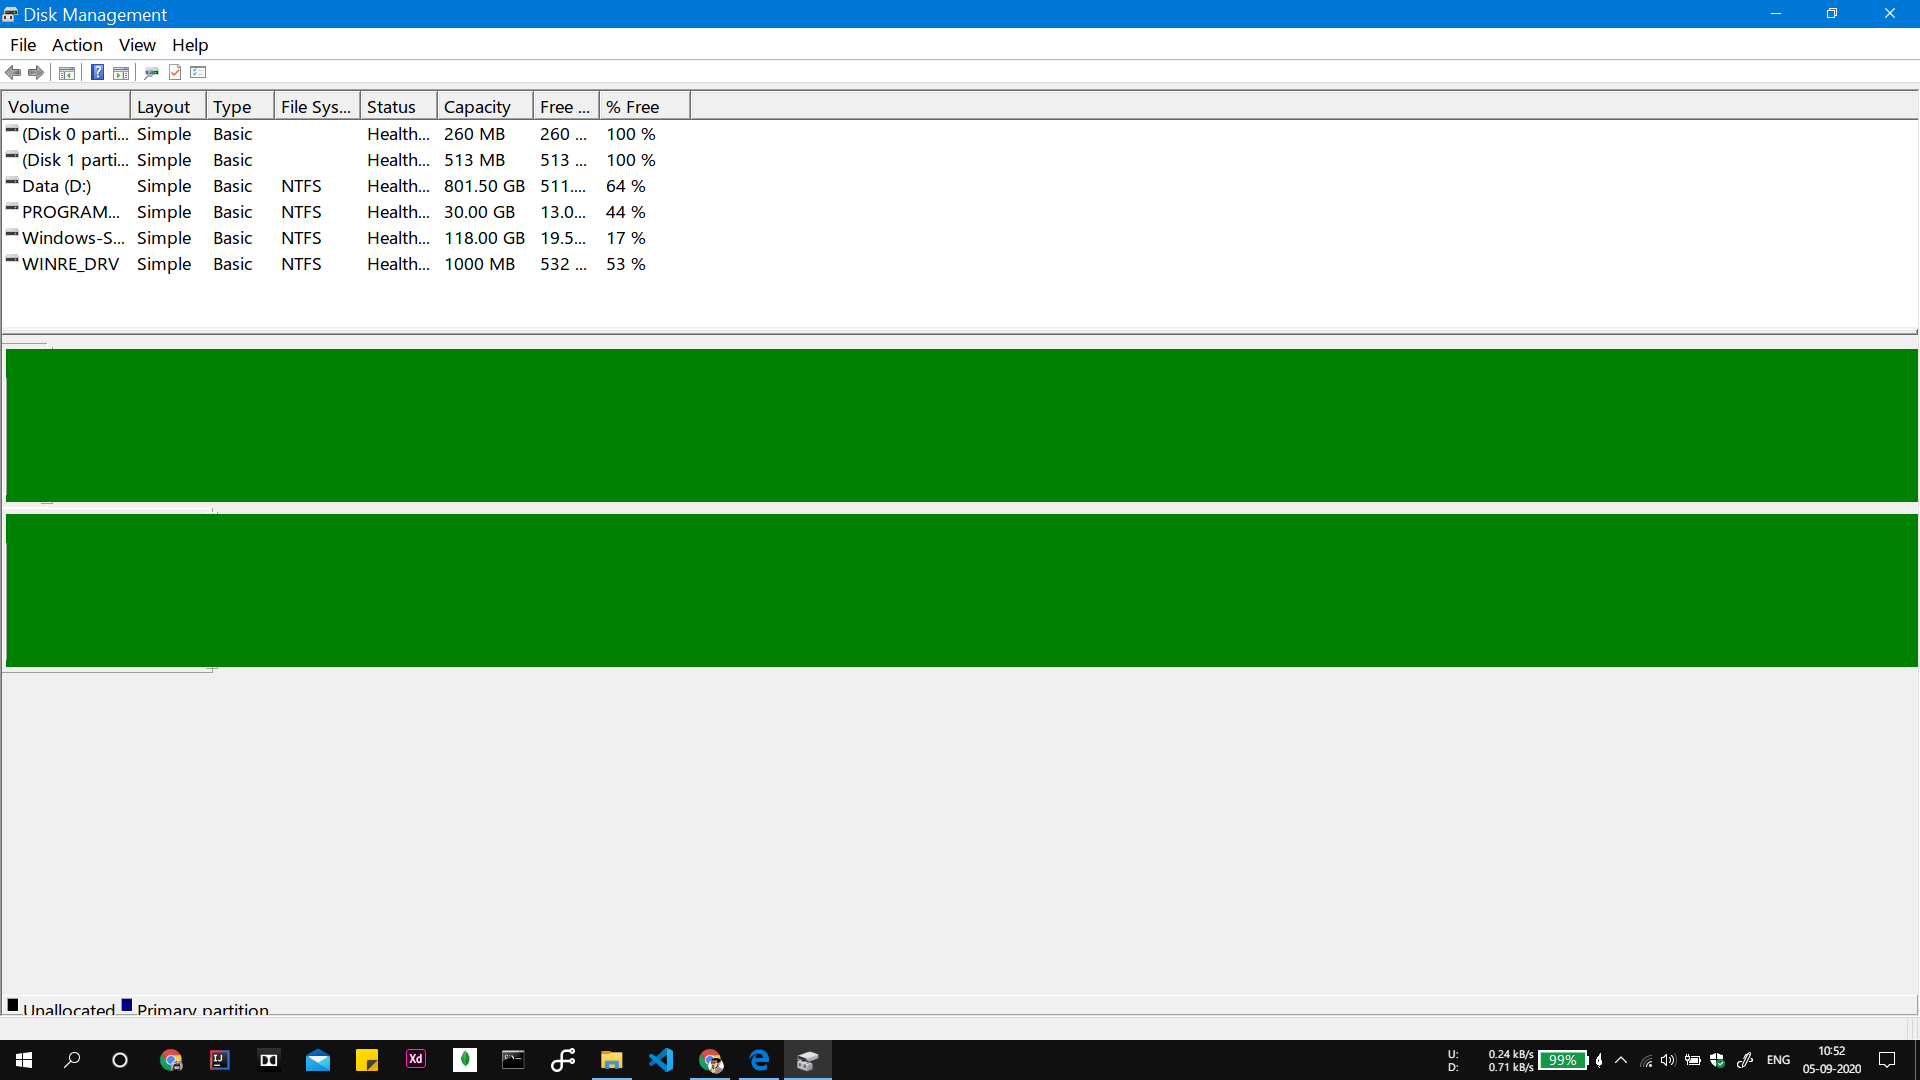
Task: Select the Data (D:) volume row
Action: (x=57, y=186)
